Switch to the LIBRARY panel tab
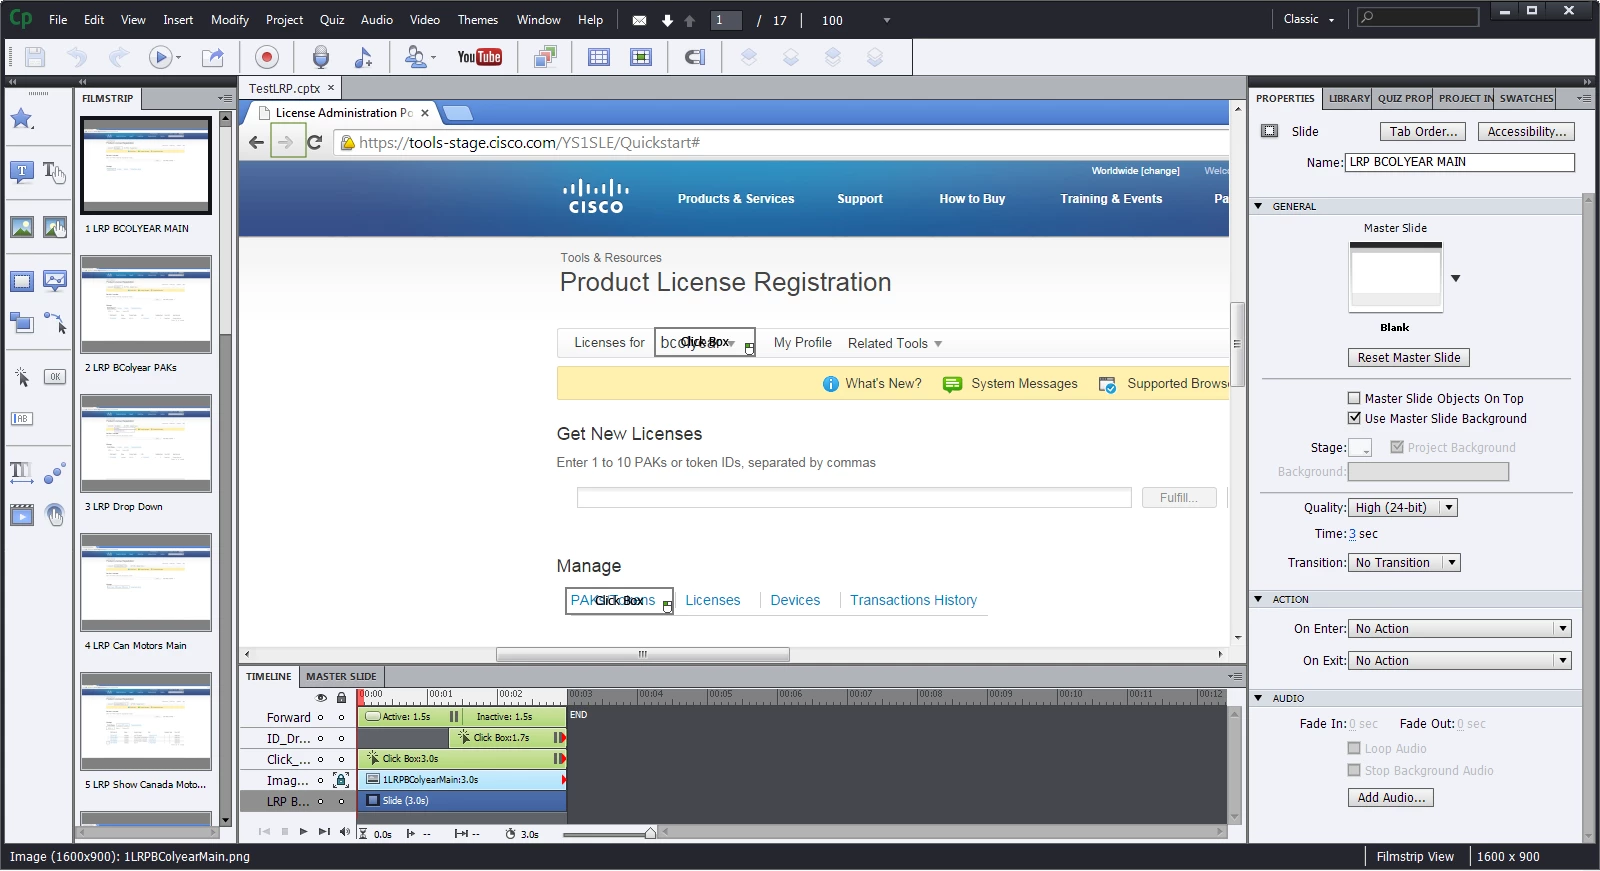This screenshot has height=871, width=1600. [1349, 98]
